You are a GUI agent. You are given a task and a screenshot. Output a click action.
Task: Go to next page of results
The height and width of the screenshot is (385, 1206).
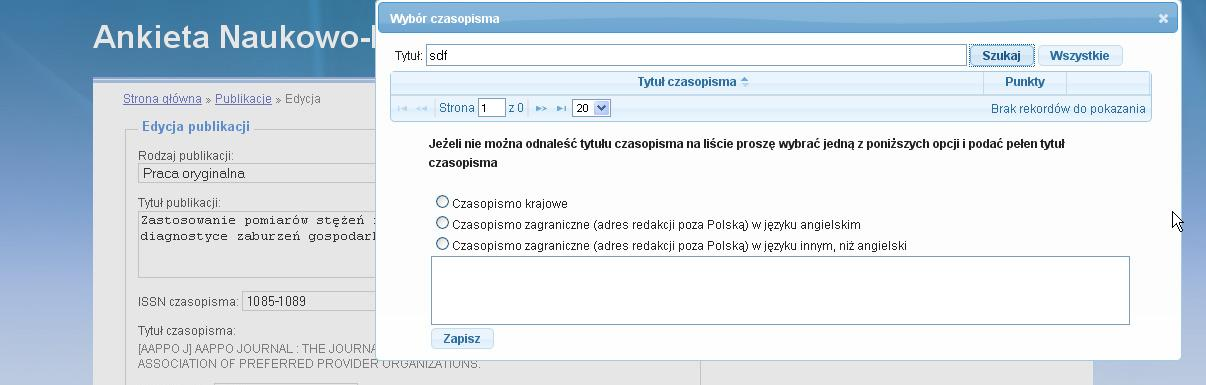pos(541,108)
